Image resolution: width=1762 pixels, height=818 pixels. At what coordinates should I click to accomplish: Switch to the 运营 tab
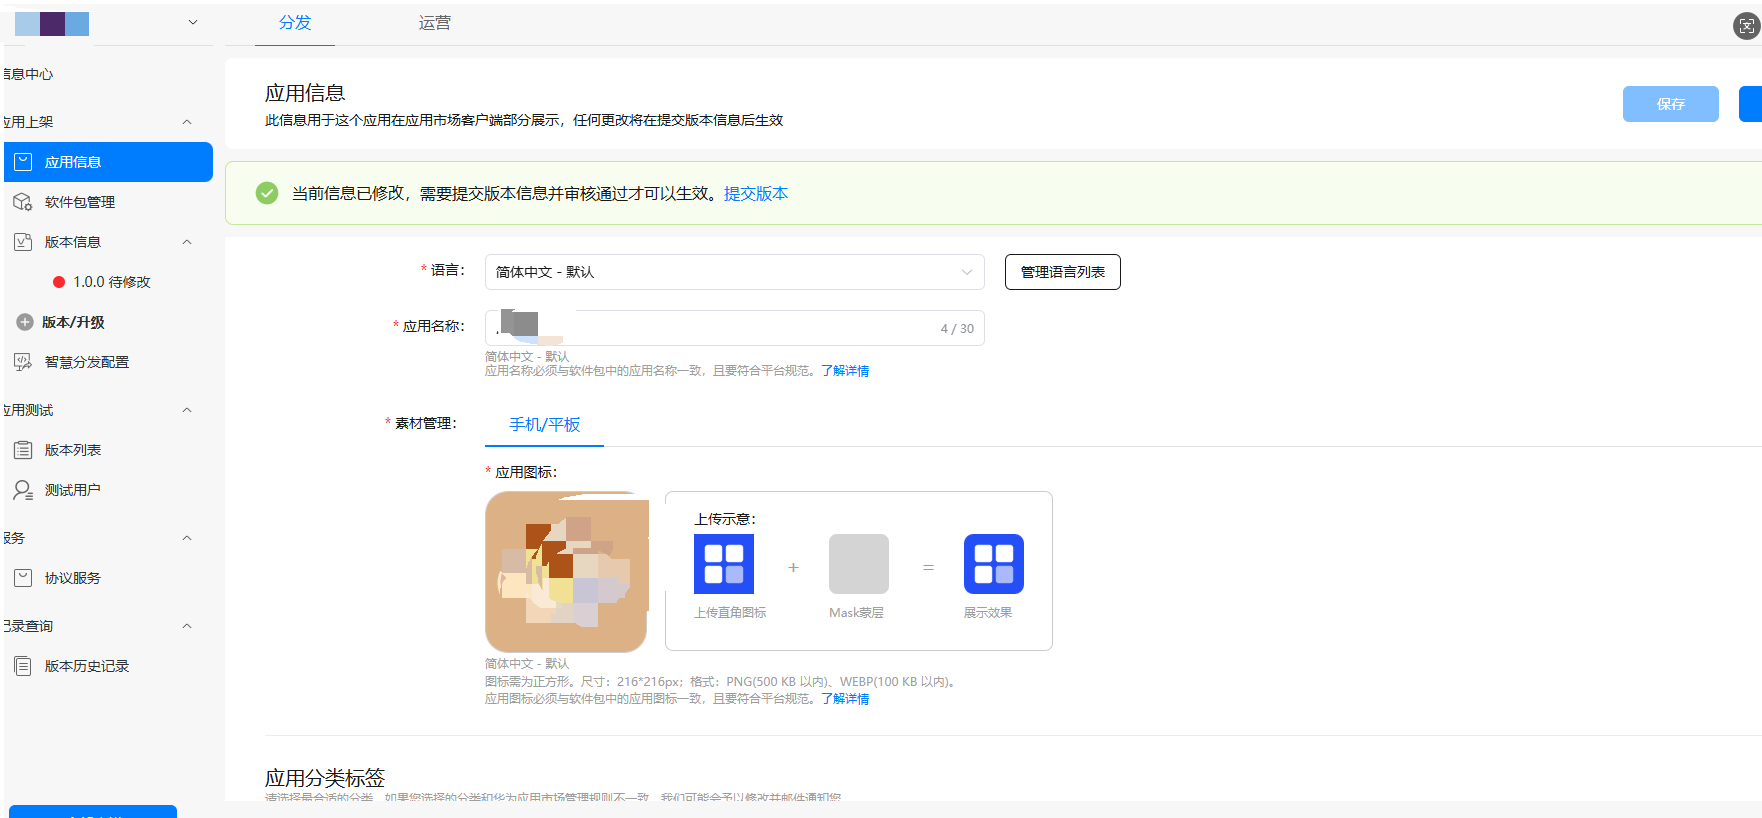point(434,23)
